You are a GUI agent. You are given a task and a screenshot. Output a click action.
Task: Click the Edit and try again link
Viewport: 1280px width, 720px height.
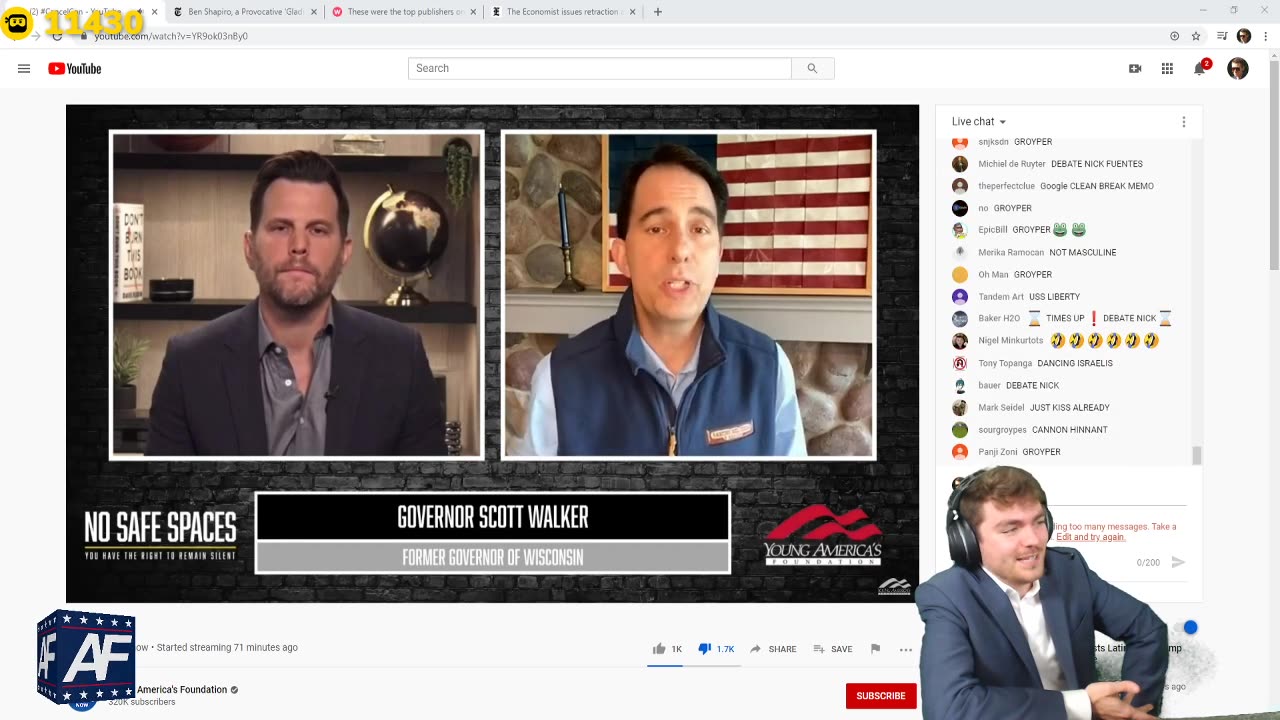(x=1091, y=537)
